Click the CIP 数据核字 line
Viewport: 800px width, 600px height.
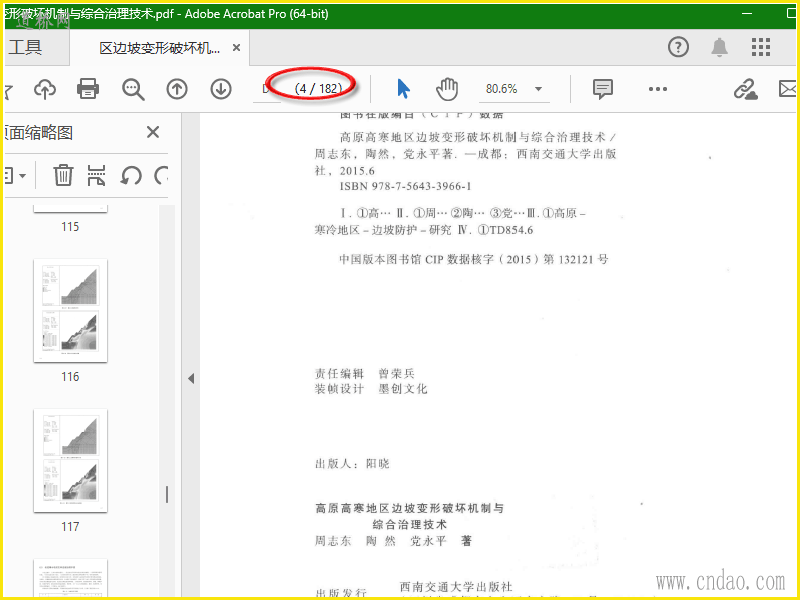click(x=474, y=259)
